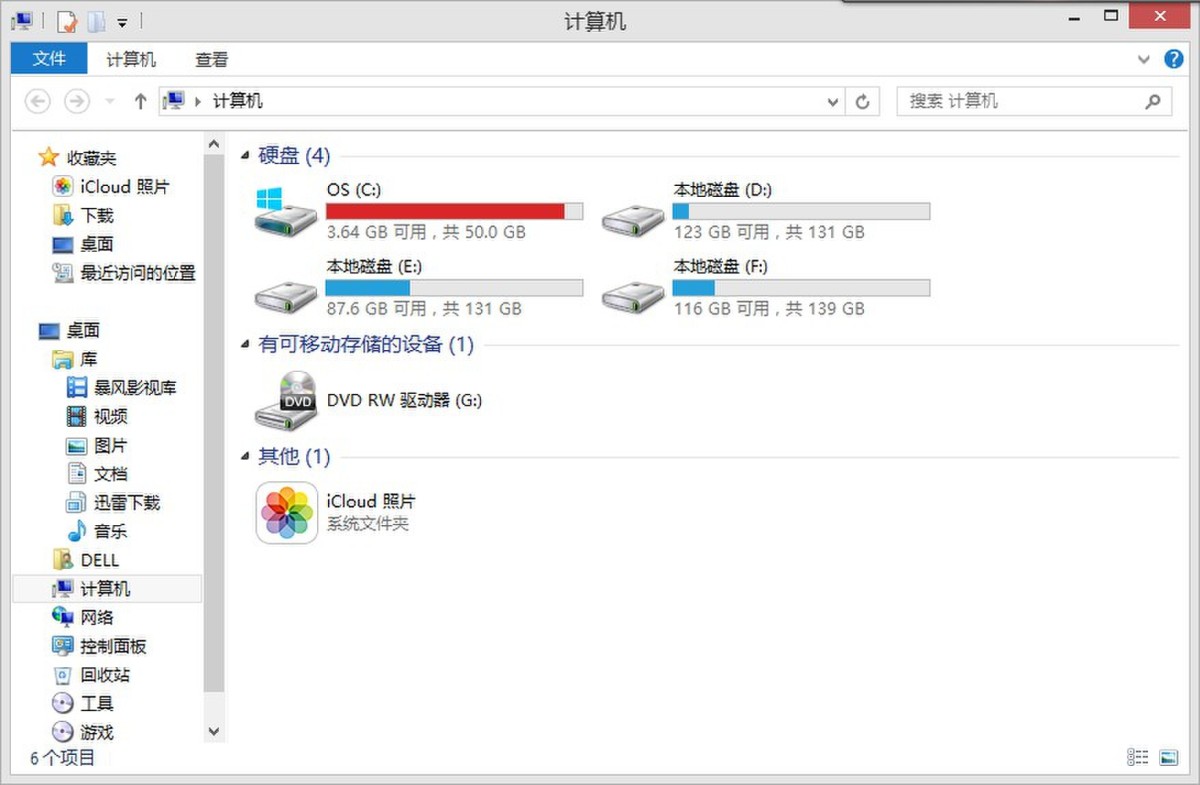Expand the quick access toolbar customize menu
The height and width of the screenshot is (785, 1200).
[121, 20]
